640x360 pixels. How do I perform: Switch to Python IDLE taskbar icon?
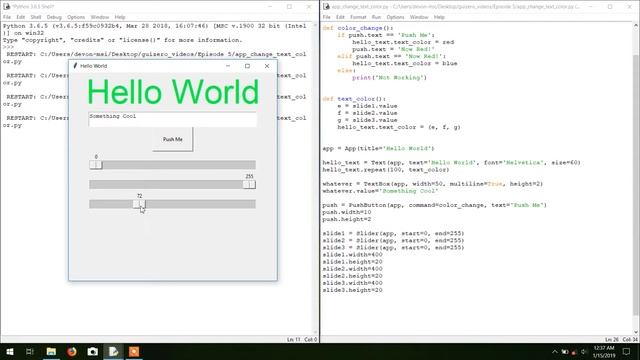tap(113, 351)
